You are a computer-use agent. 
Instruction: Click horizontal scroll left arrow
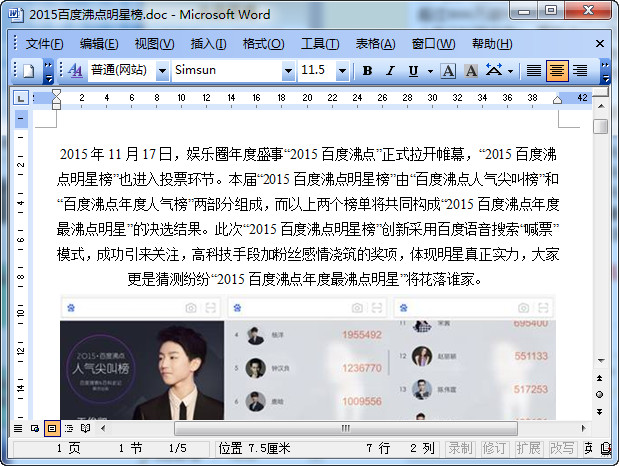click(x=103, y=428)
